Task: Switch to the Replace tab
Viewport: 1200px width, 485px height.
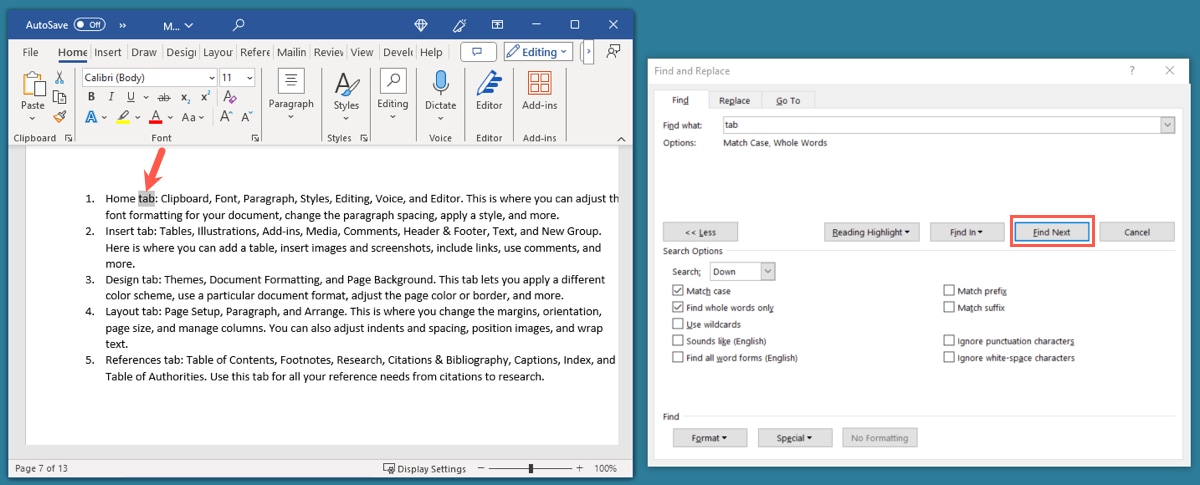Action: (x=734, y=100)
